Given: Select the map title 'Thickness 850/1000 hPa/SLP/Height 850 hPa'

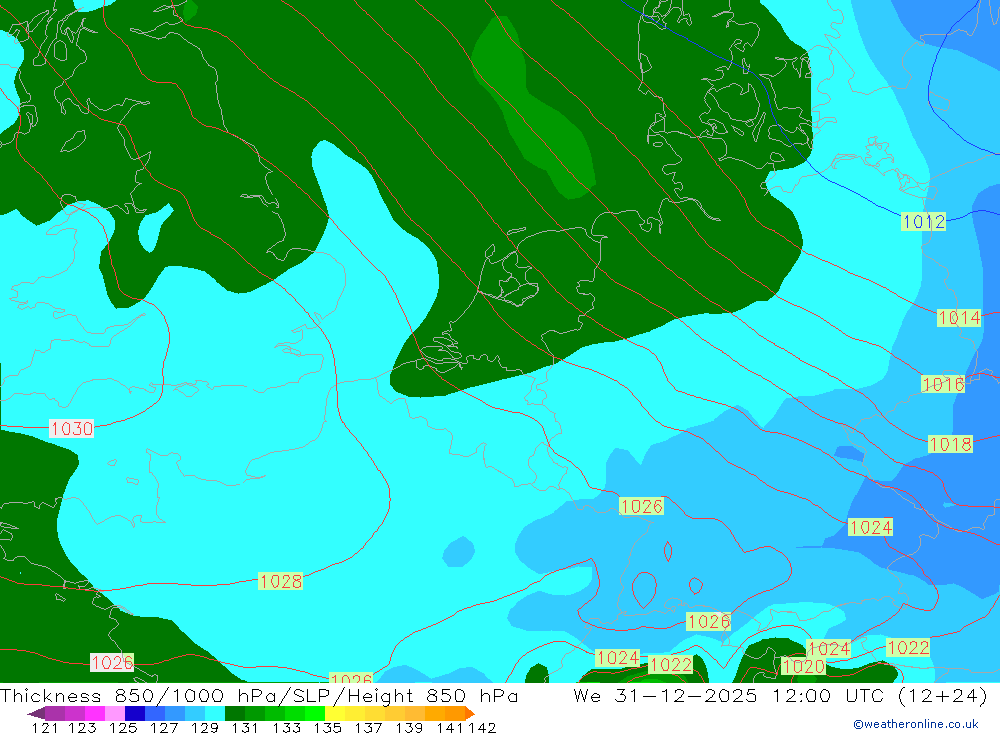Looking at the screenshot, I should click(x=259, y=695).
